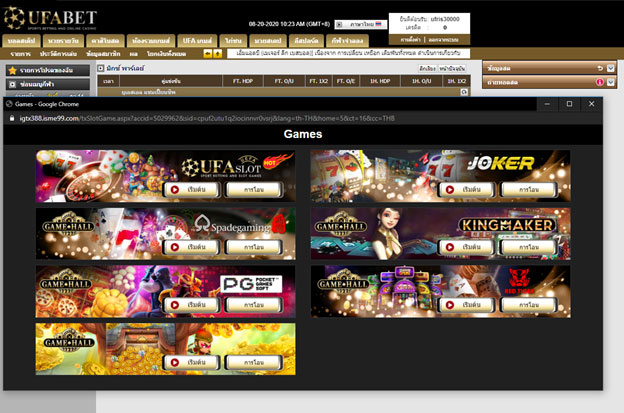Open the sub-menu item left of the yellow arrows
The width and height of the screenshot is (624, 413).
click(x=166, y=54)
